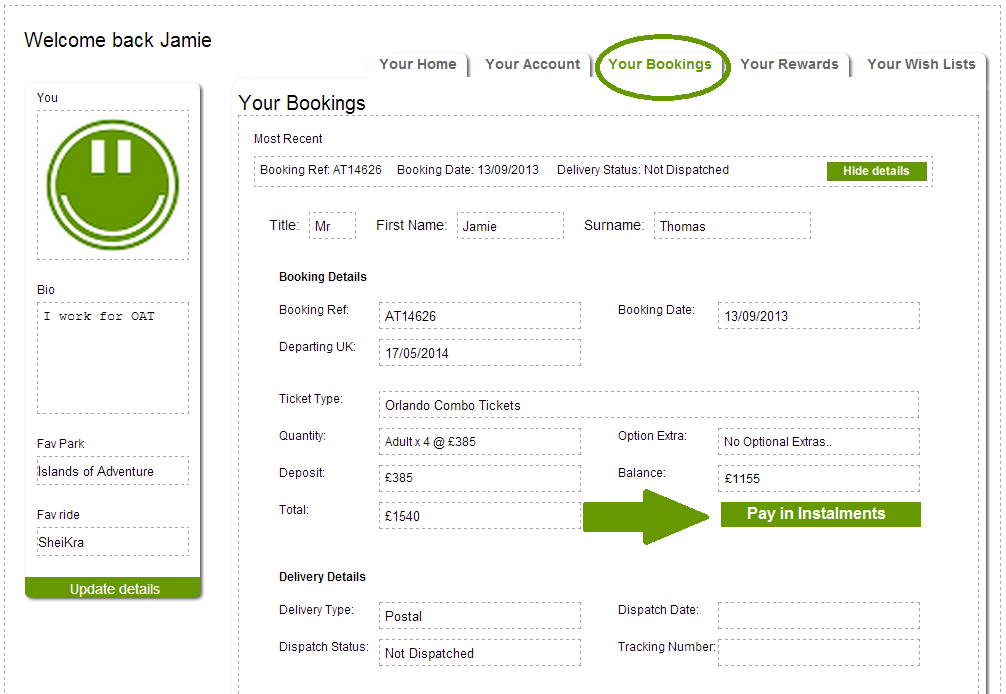Click the Delivery Type field showing Postal
Screen dimensions: 1006x694
(x=480, y=616)
